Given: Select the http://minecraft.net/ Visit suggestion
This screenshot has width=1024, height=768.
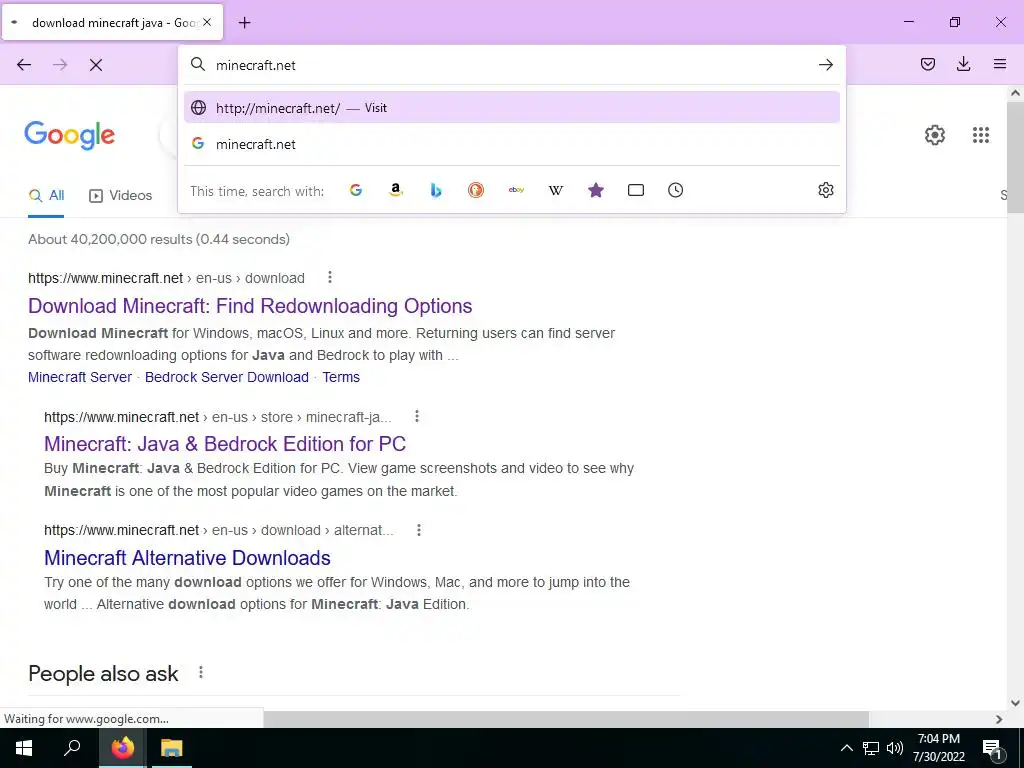Looking at the screenshot, I should pyautogui.click(x=512, y=108).
